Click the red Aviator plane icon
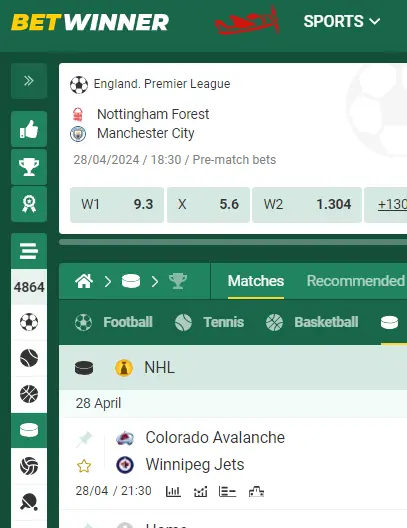The width and height of the screenshot is (407, 528). point(247,21)
